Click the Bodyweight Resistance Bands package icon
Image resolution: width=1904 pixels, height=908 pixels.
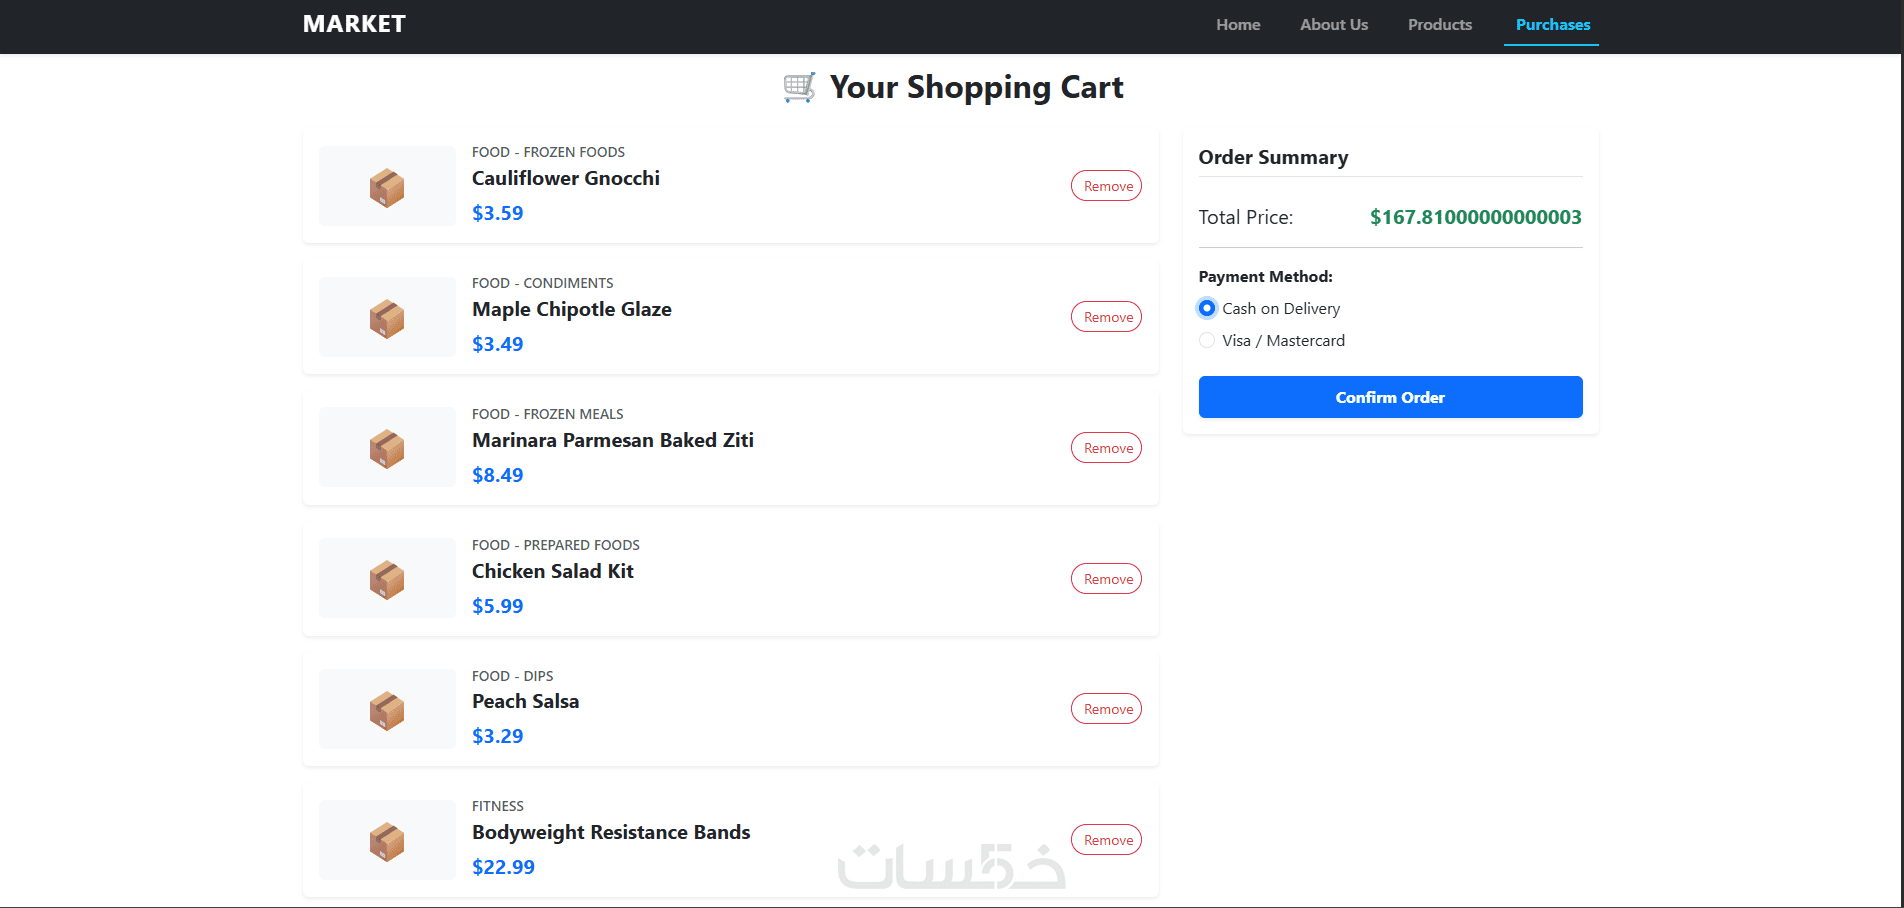click(387, 841)
